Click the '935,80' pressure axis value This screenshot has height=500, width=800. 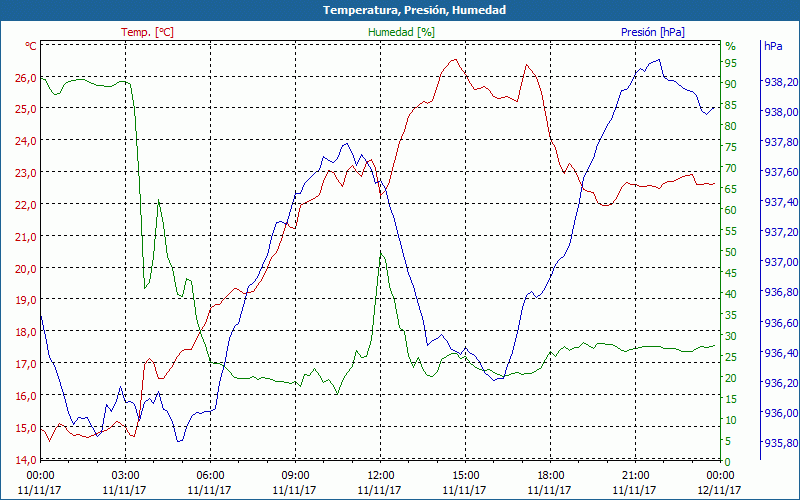pos(779,443)
